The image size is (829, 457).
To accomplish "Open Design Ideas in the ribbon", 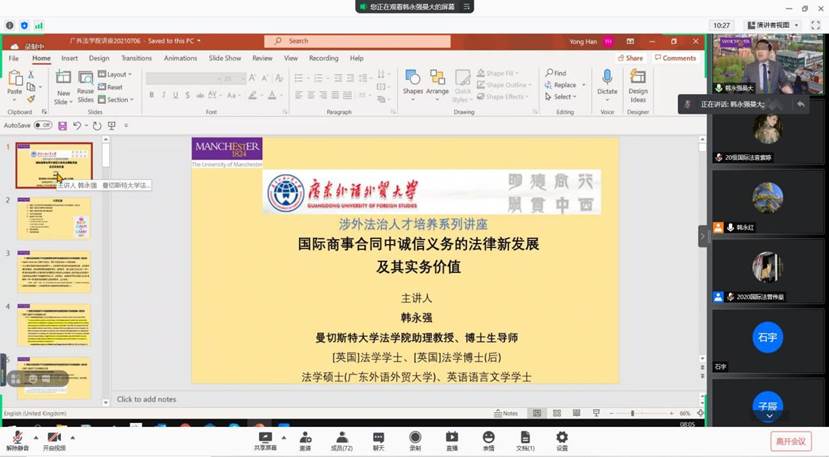I will [638, 84].
